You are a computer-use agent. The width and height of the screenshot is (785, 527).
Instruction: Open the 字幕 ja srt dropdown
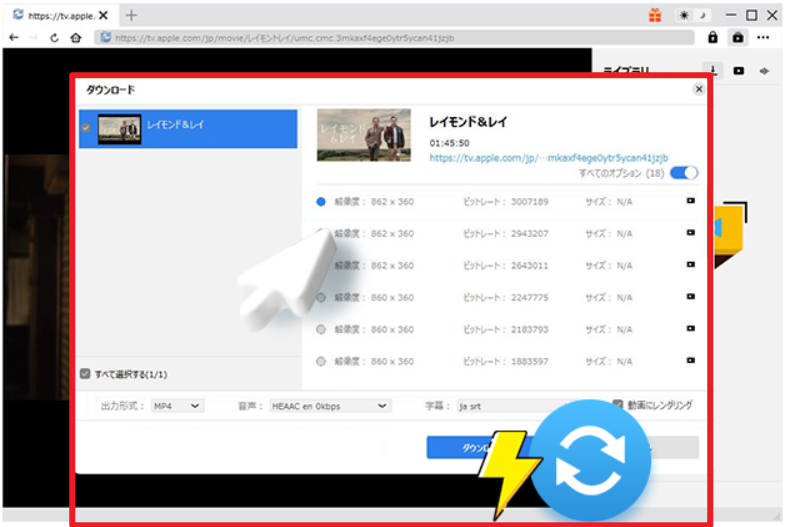coord(511,406)
